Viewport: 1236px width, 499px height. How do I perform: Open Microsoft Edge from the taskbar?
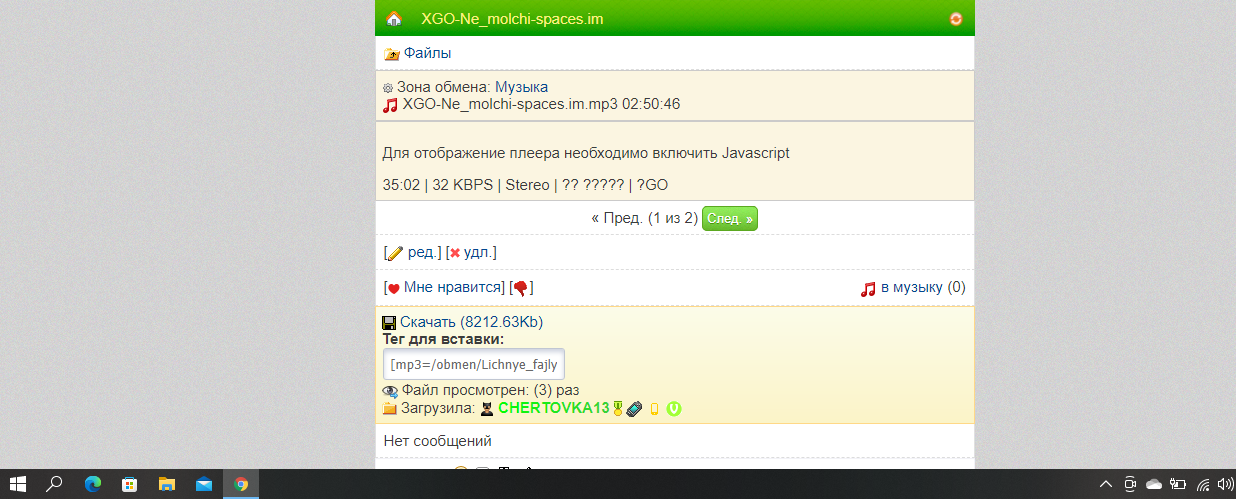click(93, 484)
